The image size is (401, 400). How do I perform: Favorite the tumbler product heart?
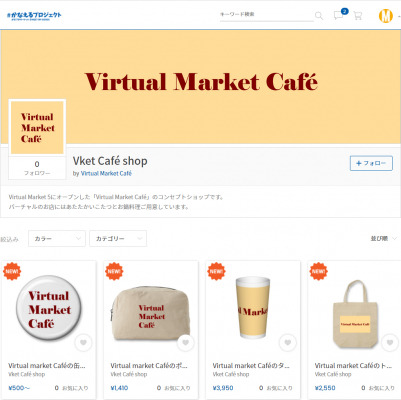[x=288, y=342]
